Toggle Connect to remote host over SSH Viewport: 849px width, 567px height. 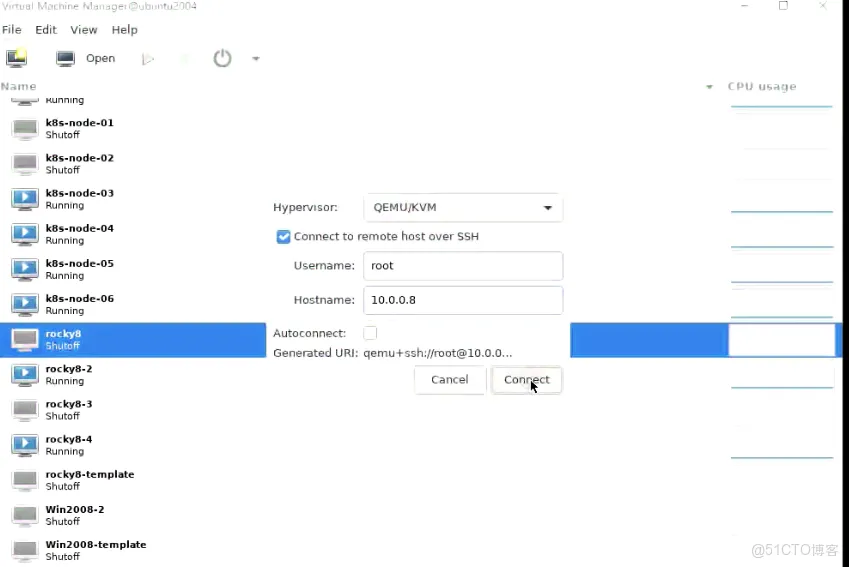click(283, 237)
